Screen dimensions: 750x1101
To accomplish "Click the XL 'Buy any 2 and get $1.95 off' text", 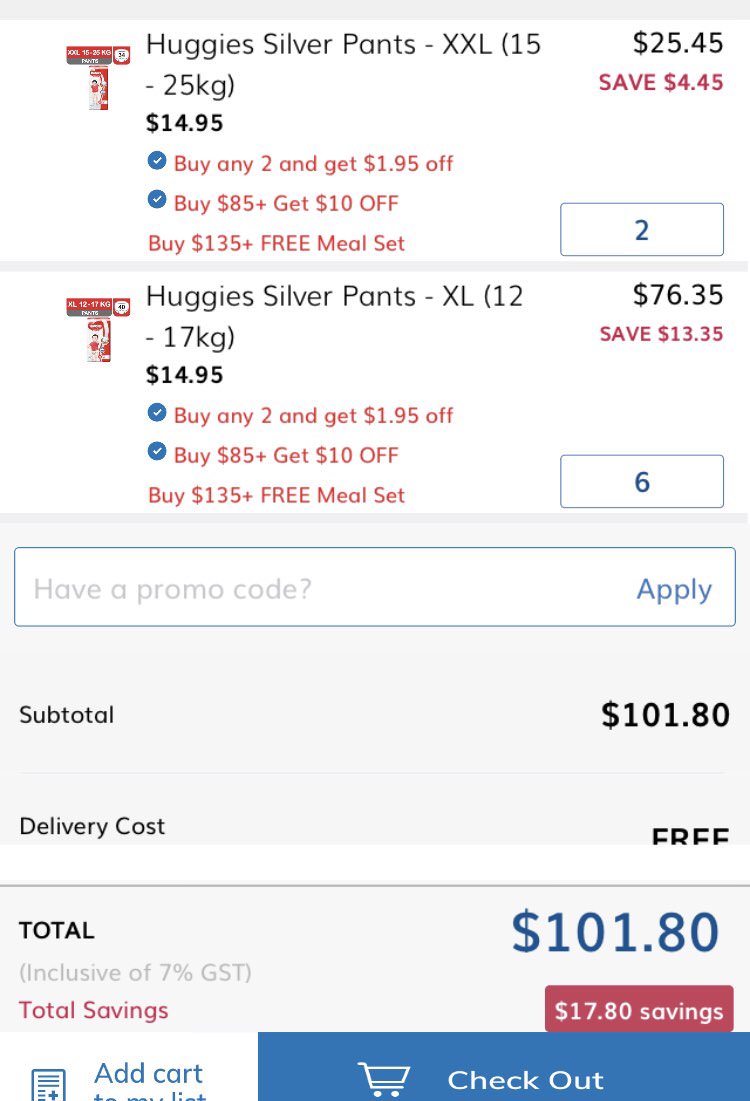I will pyautogui.click(x=313, y=415).
